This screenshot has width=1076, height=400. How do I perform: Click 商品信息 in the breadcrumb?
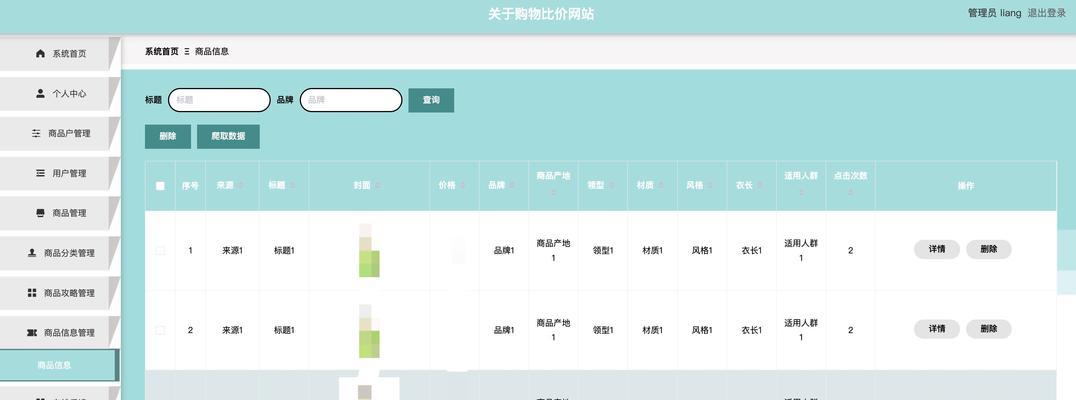coord(212,51)
